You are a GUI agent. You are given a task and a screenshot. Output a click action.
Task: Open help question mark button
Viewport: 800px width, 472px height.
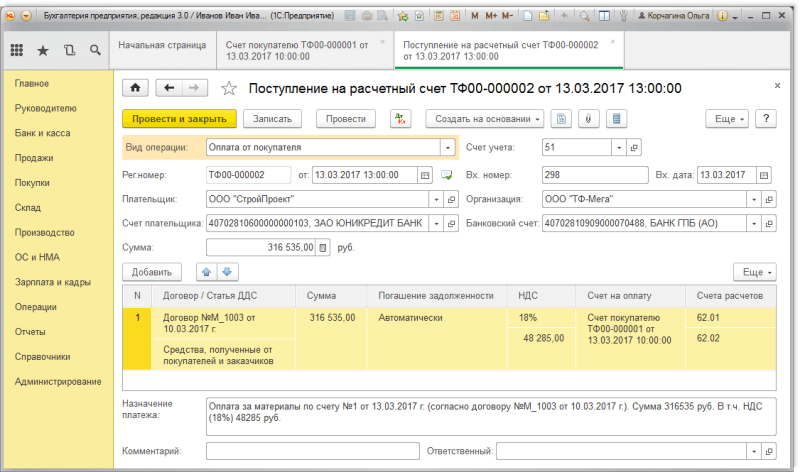coord(766,119)
